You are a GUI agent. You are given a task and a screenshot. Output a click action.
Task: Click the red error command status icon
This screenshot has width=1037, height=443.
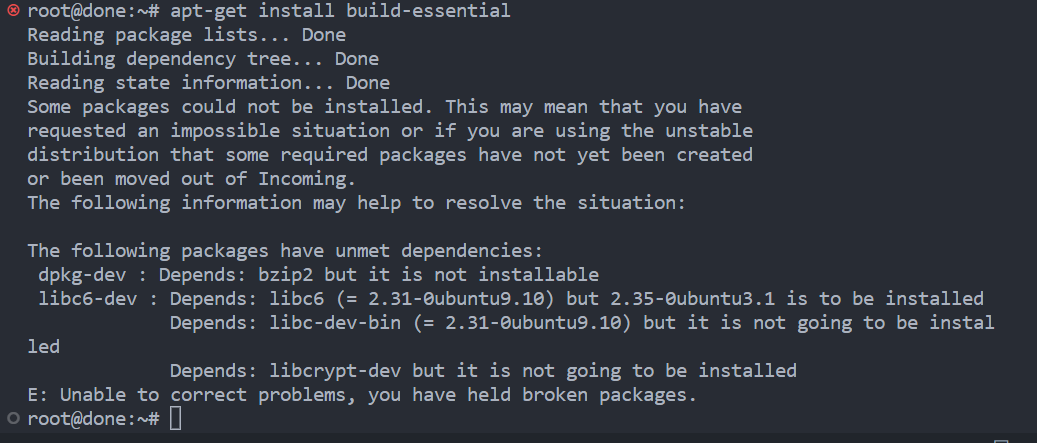12,11
